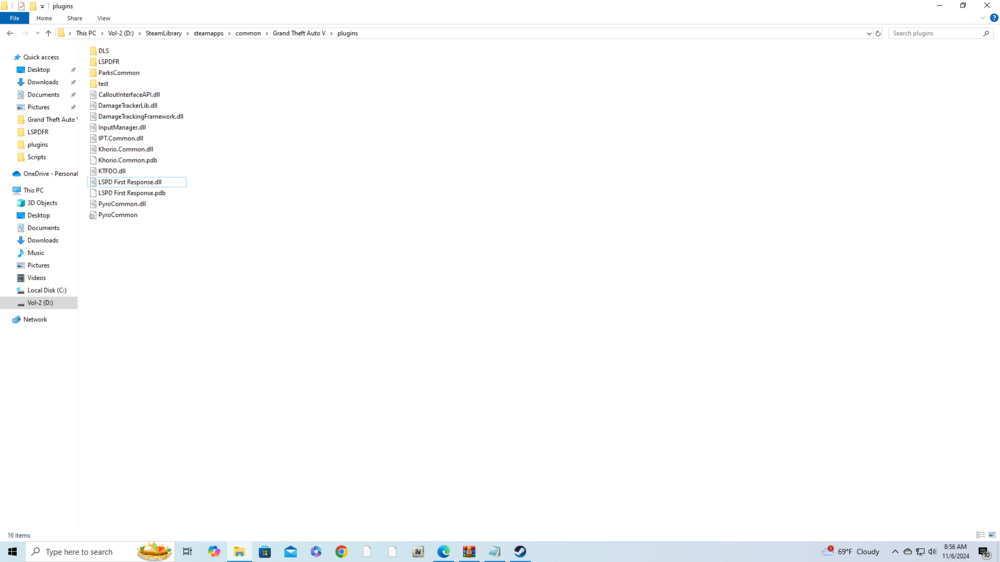
Task: Open File Explorer help
Action: (994, 18)
